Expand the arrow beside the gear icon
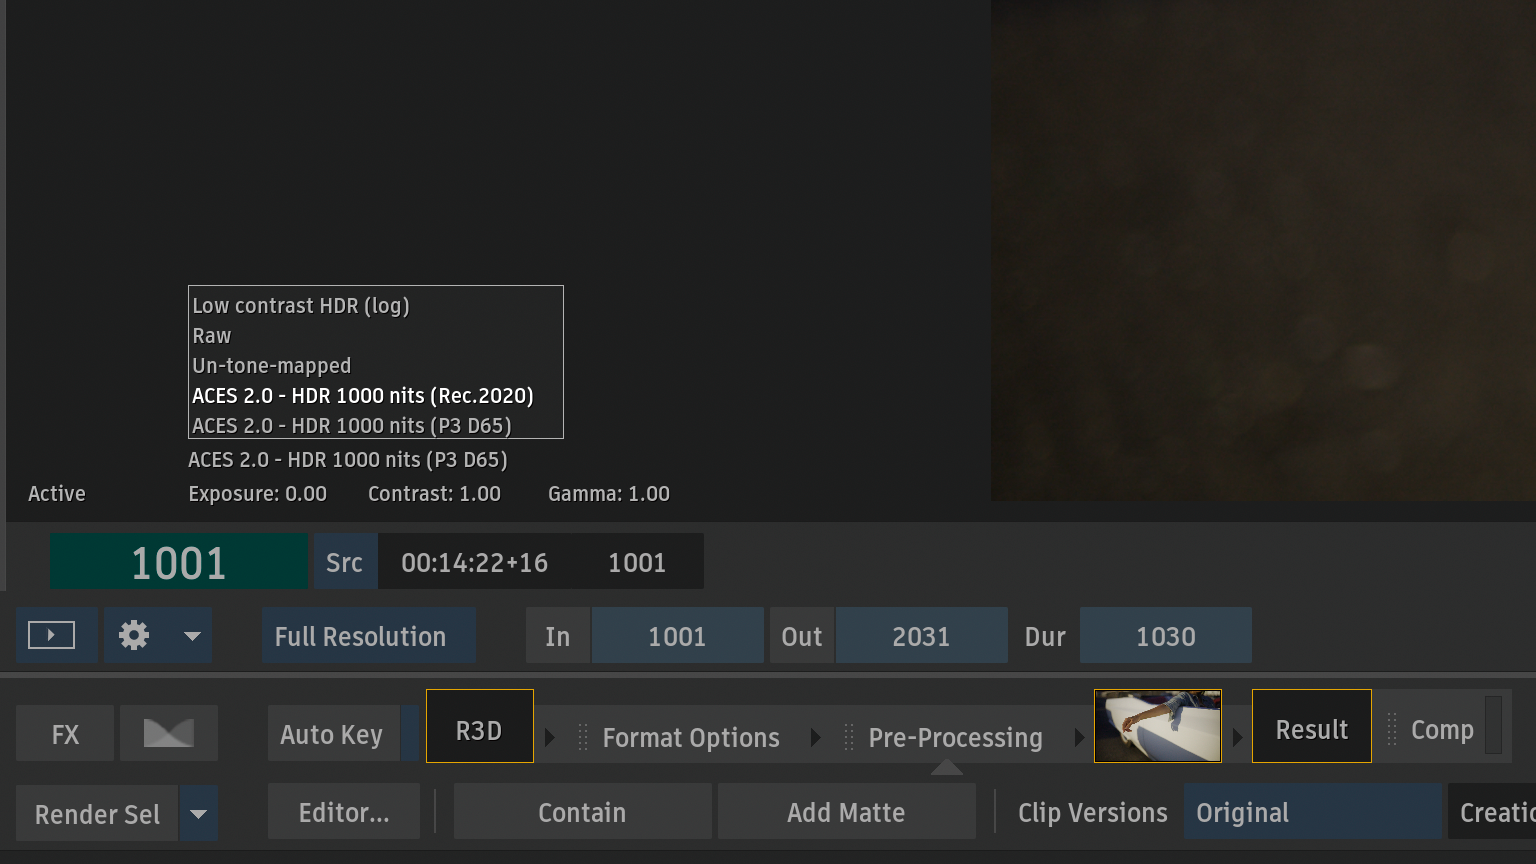The width and height of the screenshot is (1536, 864). (x=192, y=636)
